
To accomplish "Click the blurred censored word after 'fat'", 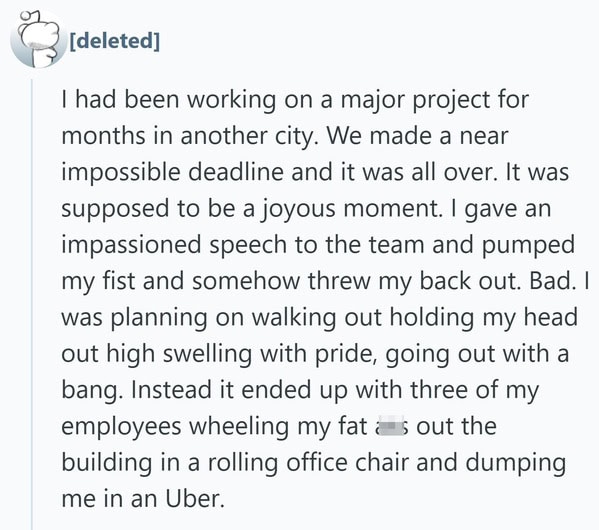I will 392,426.
